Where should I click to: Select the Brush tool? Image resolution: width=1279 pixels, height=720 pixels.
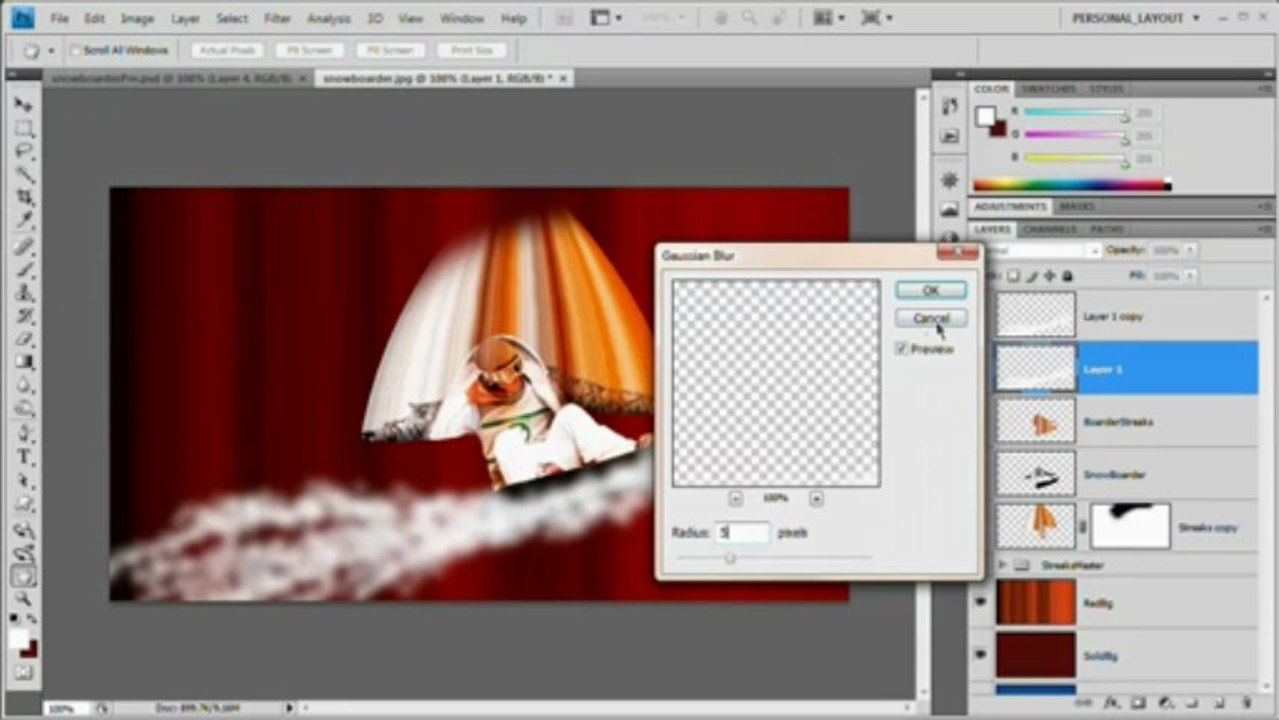click(x=23, y=269)
